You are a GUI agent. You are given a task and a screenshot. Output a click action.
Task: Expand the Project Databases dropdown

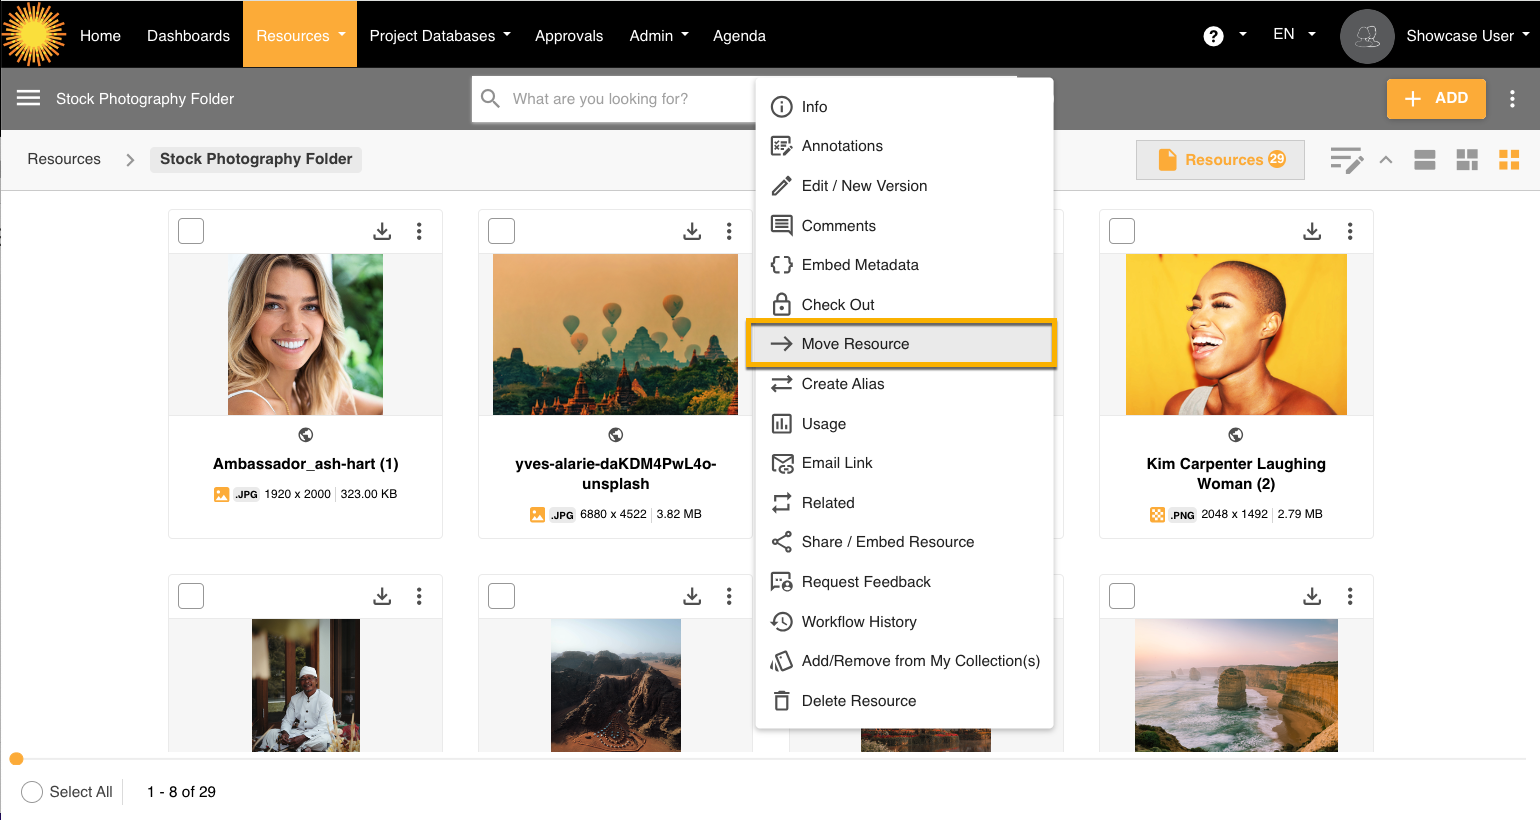click(440, 36)
